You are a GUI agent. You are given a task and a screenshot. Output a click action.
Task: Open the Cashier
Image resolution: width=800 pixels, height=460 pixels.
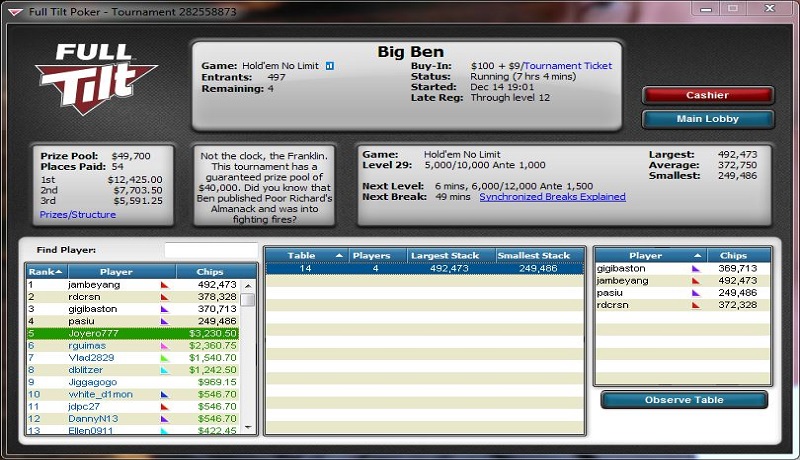click(708, 95)
